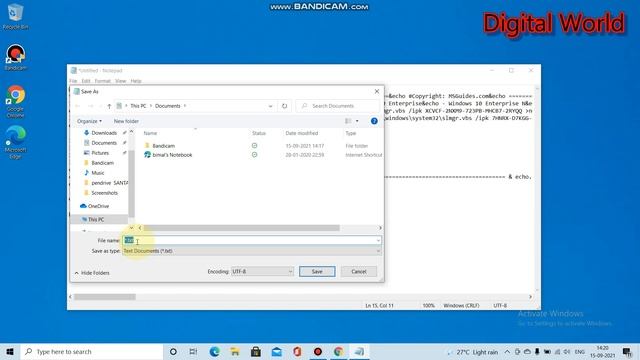Open Office from the taskbar
This screenshot has height=360, width=640.
[x=297, y=351]
